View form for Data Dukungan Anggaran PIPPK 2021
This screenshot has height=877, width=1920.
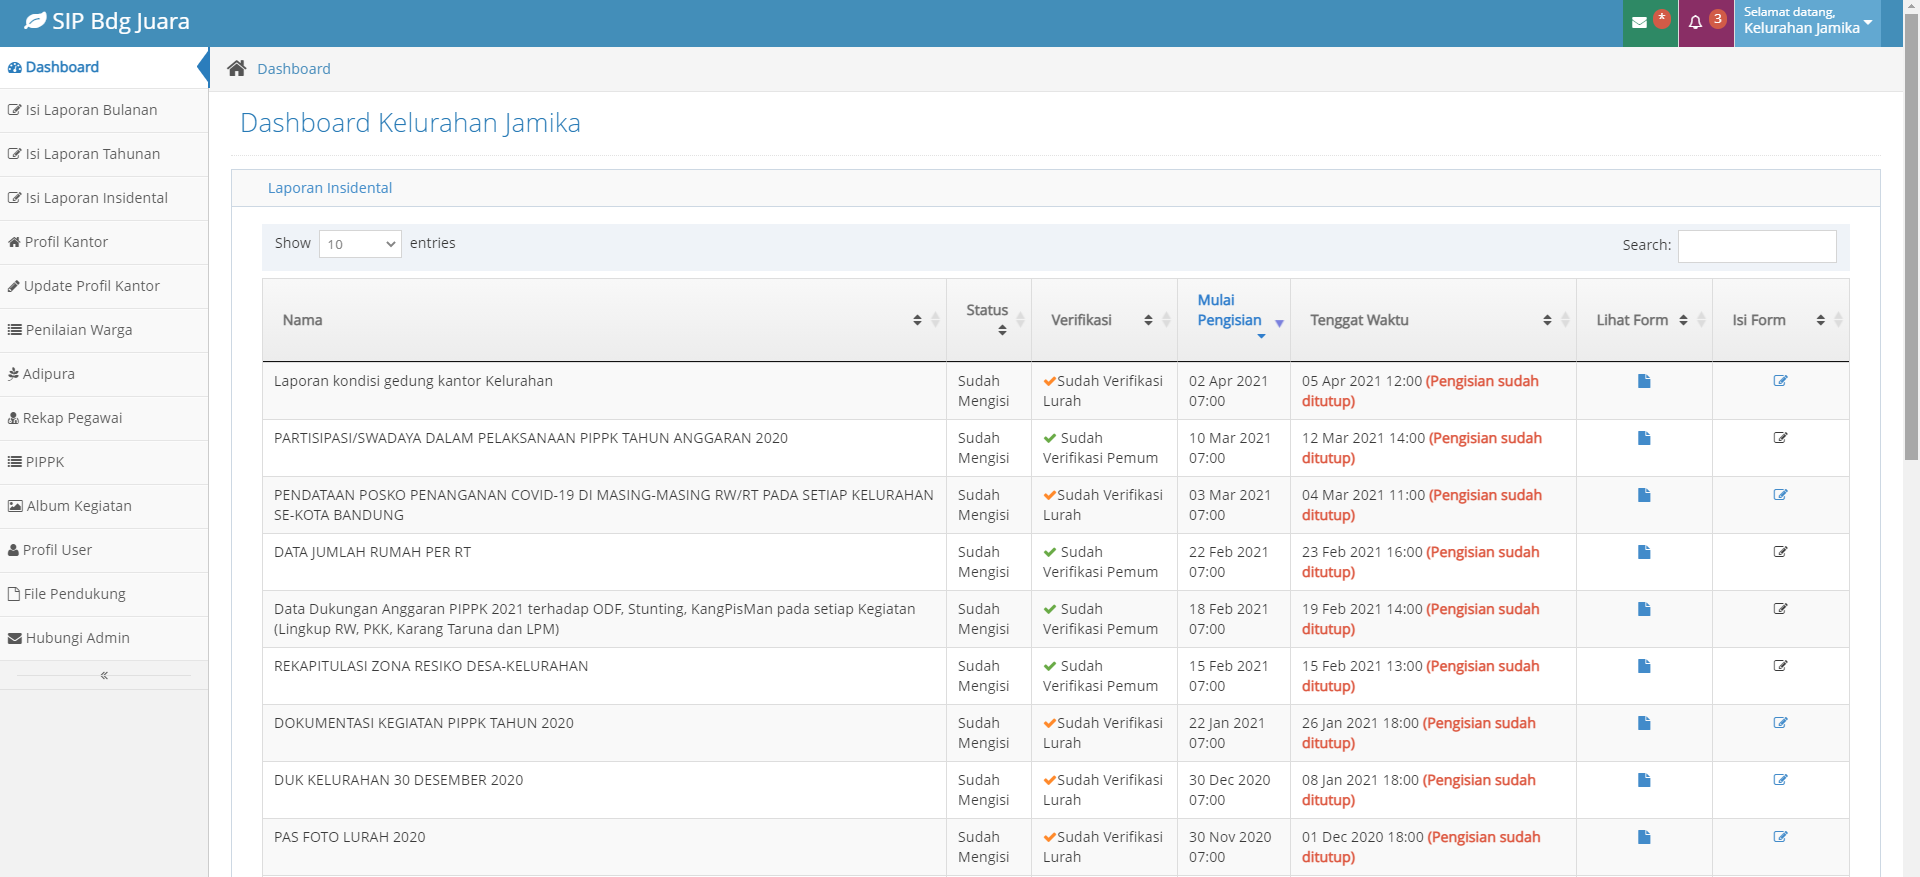click(x=1644, y=609)
